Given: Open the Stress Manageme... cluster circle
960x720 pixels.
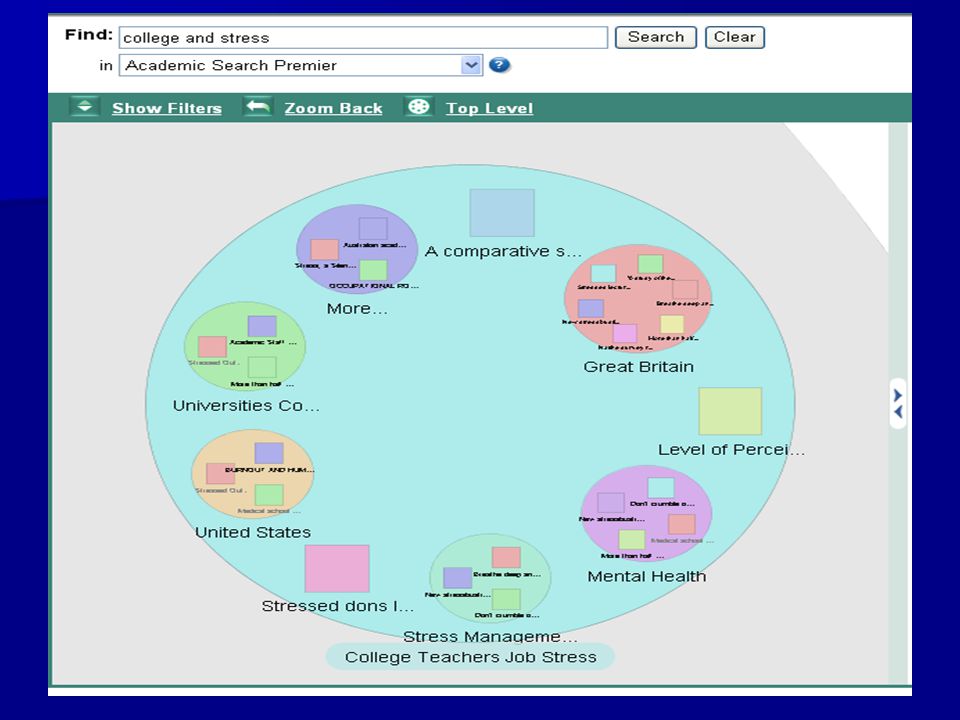Looking at the screenshot, I should 490,578.
